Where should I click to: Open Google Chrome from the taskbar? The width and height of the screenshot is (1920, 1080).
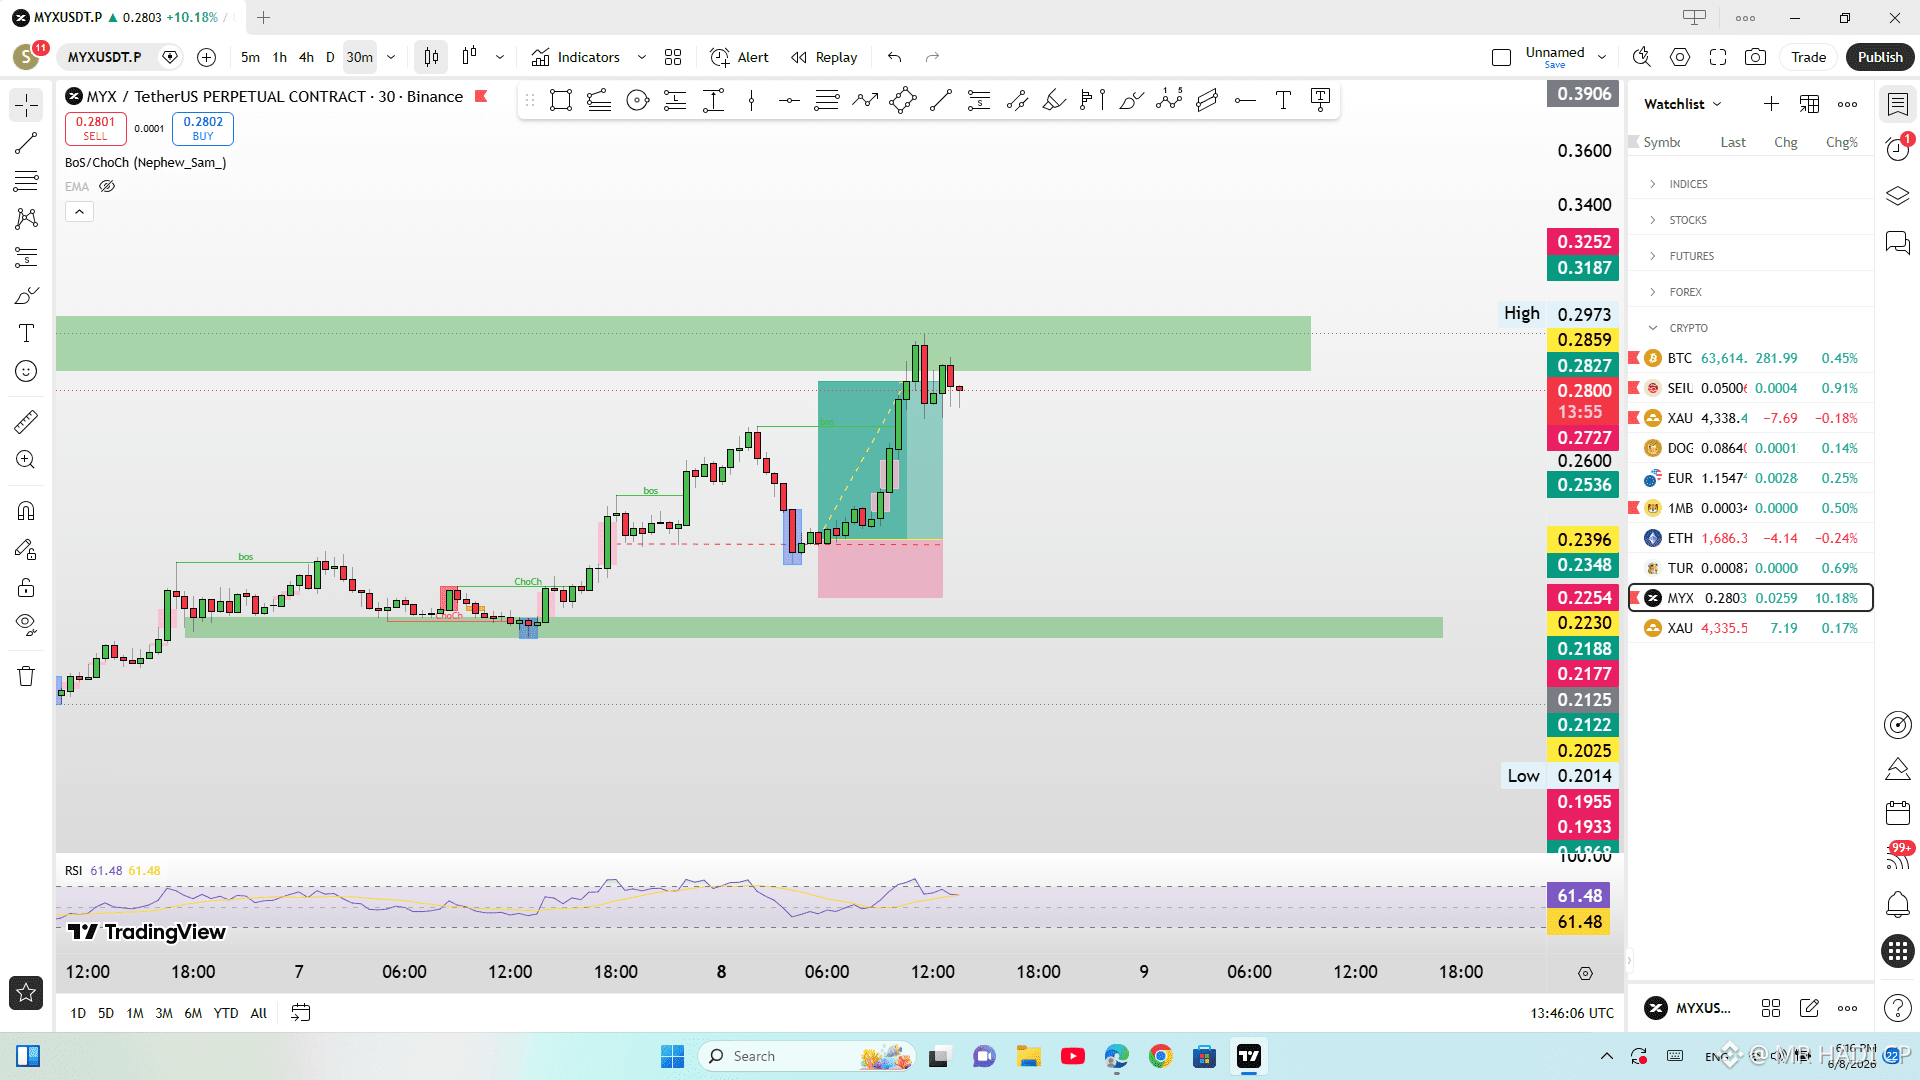click(x=1160, y=1056)
